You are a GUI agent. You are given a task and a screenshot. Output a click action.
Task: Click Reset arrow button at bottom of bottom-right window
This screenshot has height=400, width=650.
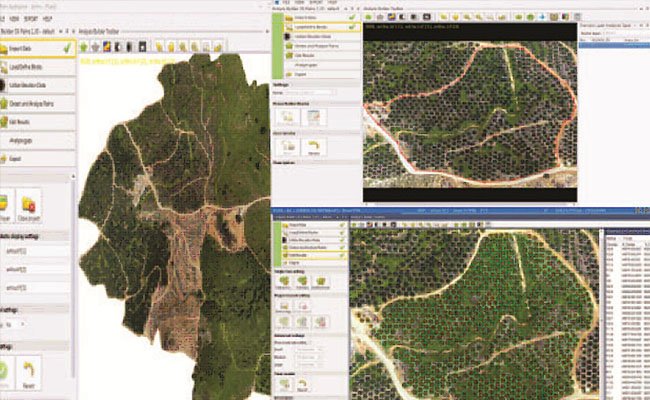click(x=303, y=385)
